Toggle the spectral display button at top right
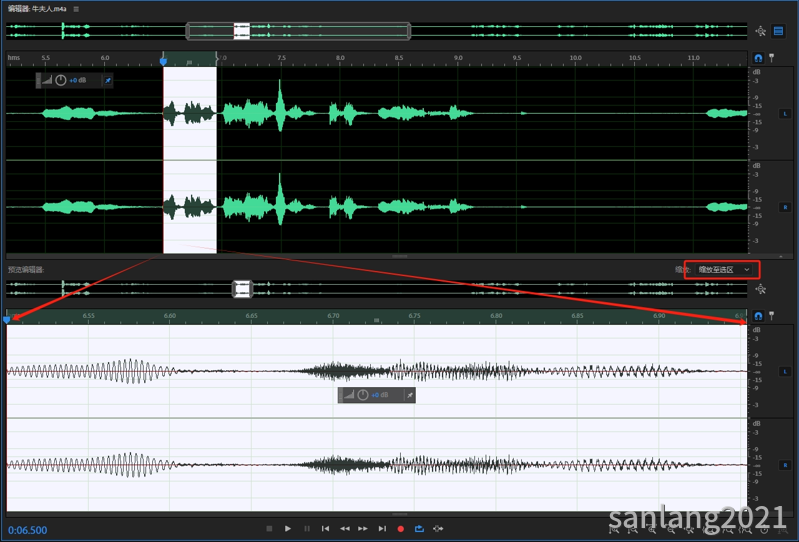The height and width of the screenshot is (542, 799). (x=778, y=31)
